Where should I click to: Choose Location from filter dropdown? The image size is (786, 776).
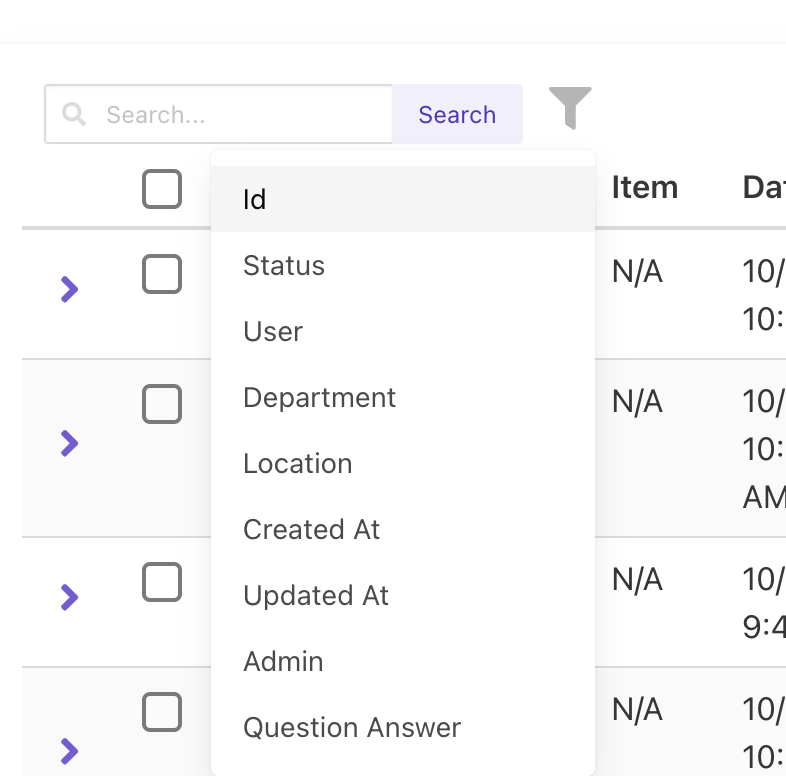pos(298,464)
